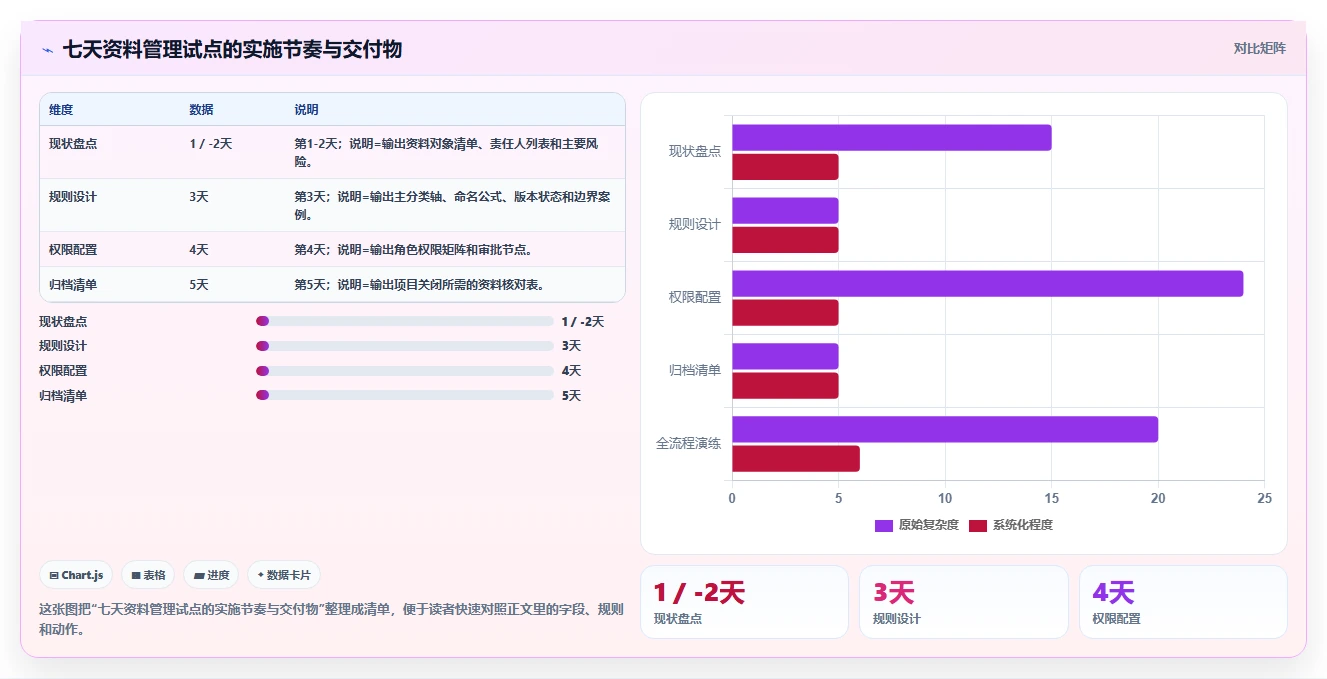This screenshot has height=679, width=1327.
Task: Click the 全流程演练 chart axis label
Action: click(x=688, y=443)
